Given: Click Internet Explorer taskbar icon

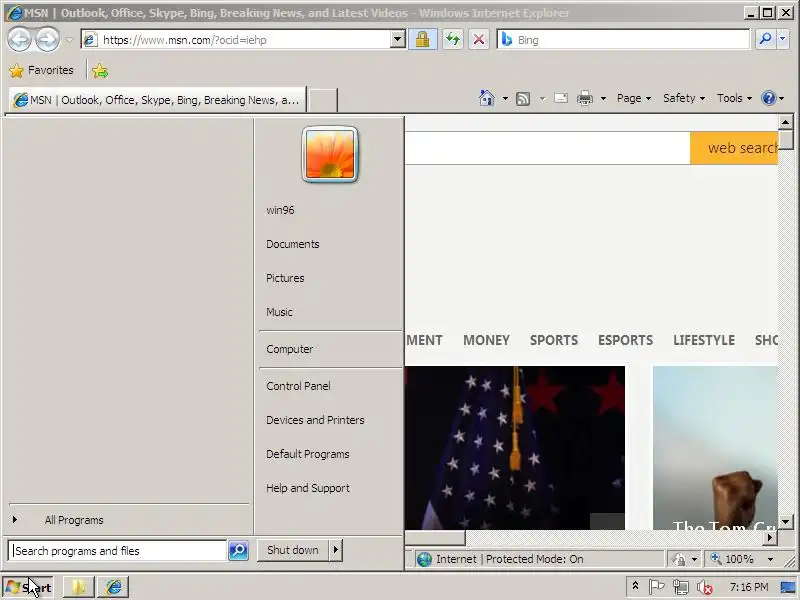Looking at the screenshot, I should click(x=114, y=587).
